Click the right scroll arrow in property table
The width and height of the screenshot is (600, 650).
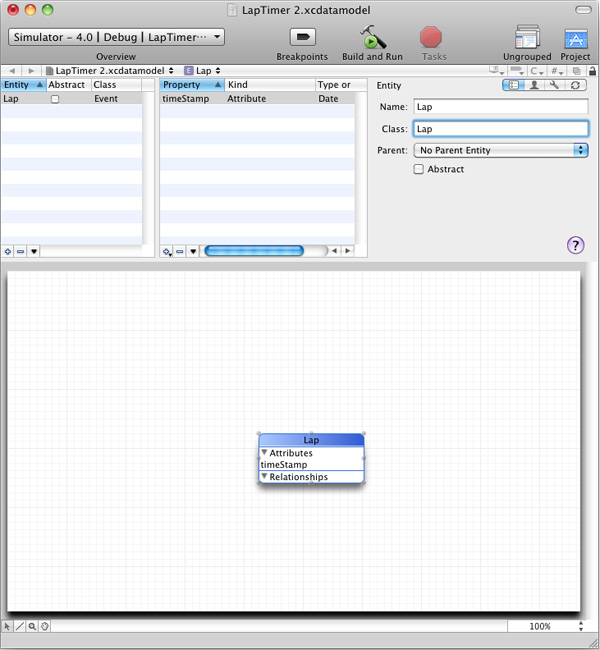pos(348,251)
